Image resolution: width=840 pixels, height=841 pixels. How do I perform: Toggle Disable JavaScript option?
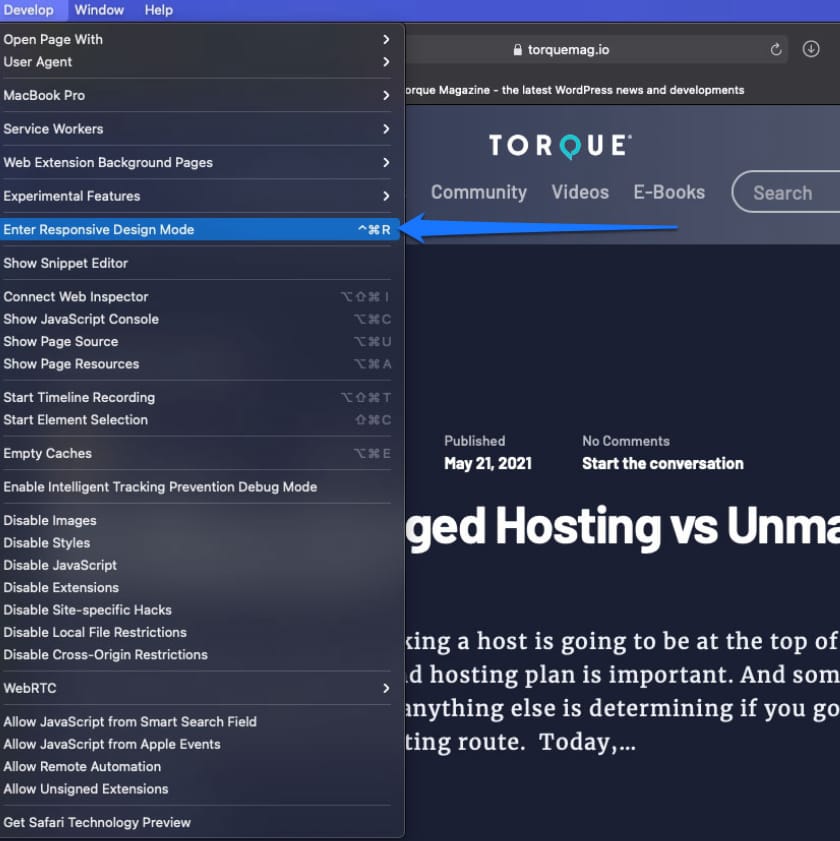[196, 565]
